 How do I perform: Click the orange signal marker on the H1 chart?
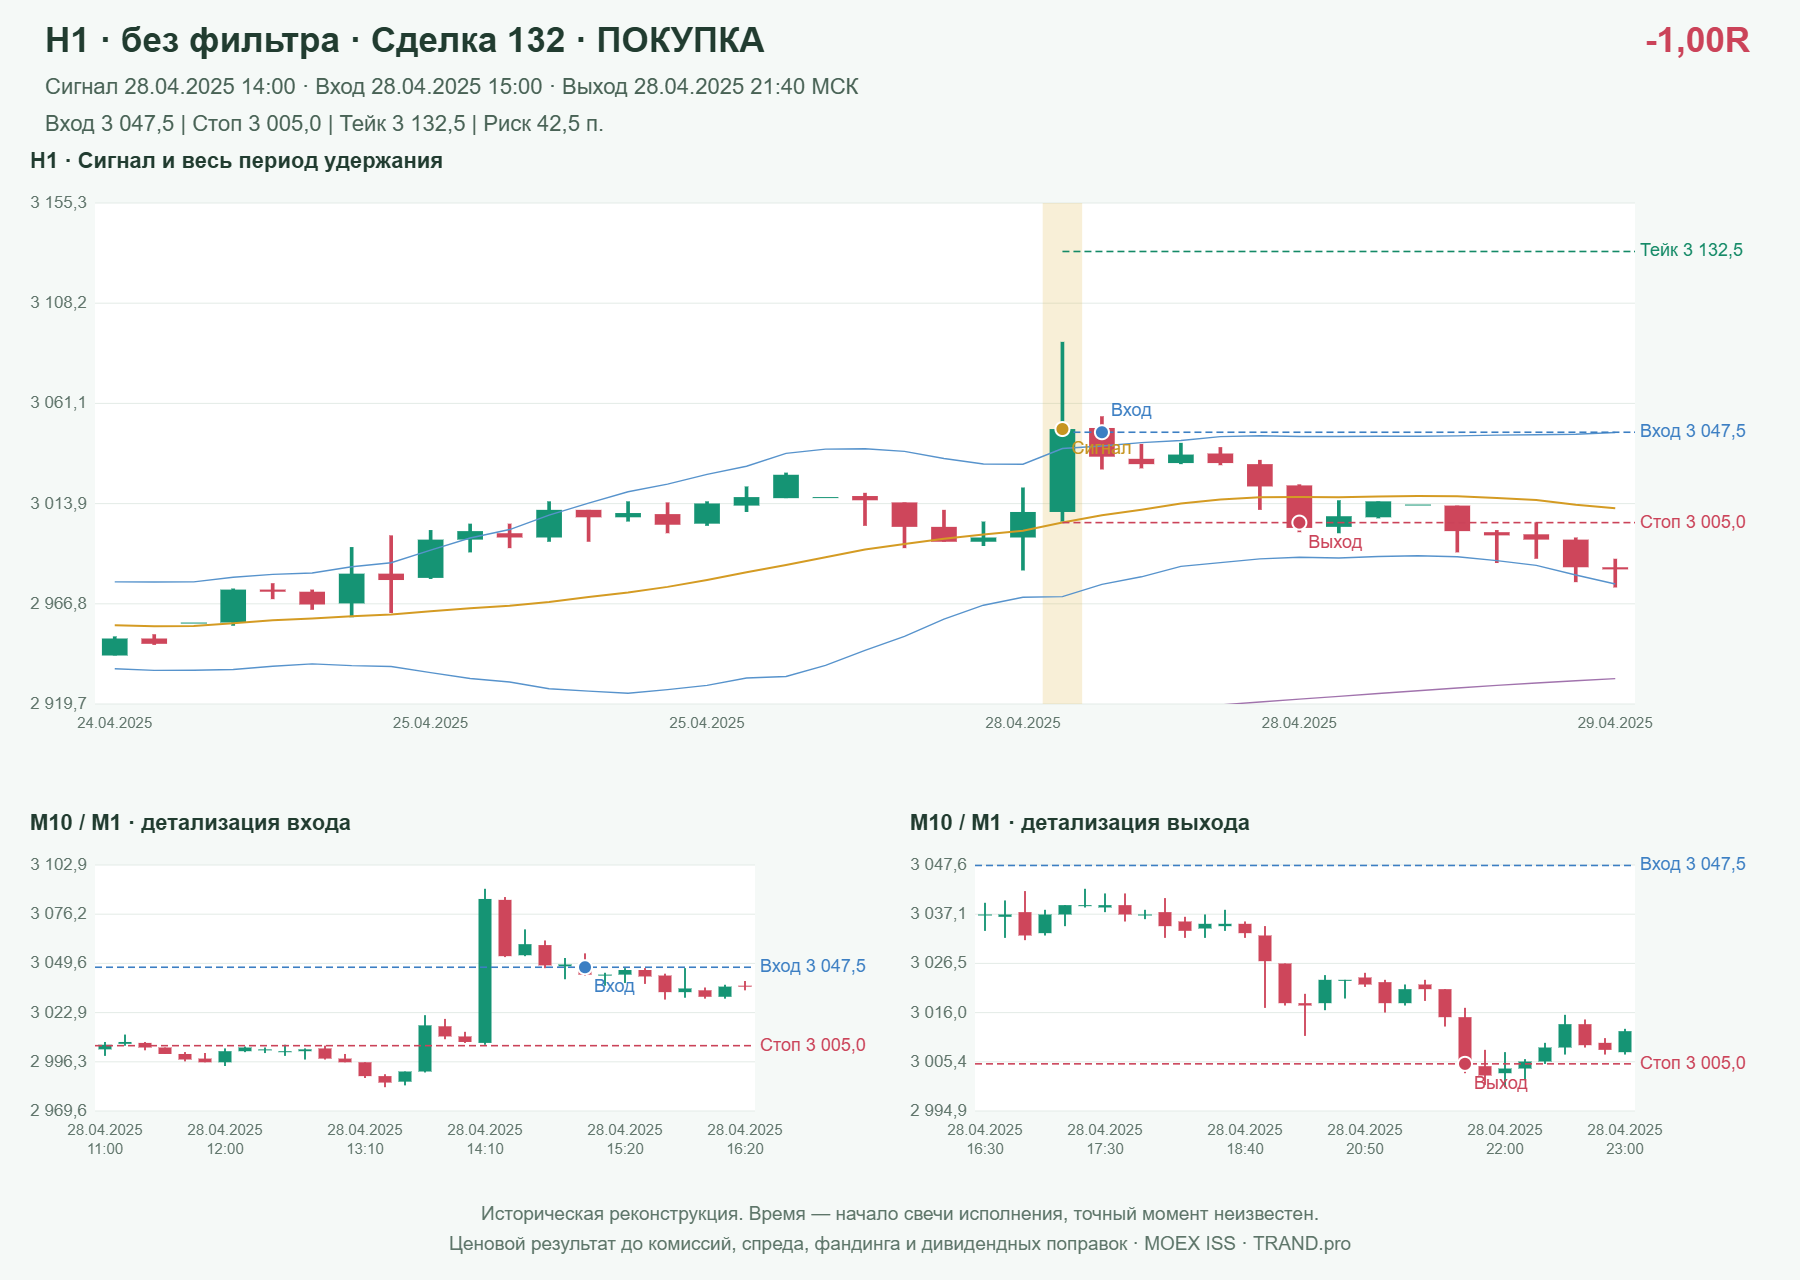(x=1062, y=429)
